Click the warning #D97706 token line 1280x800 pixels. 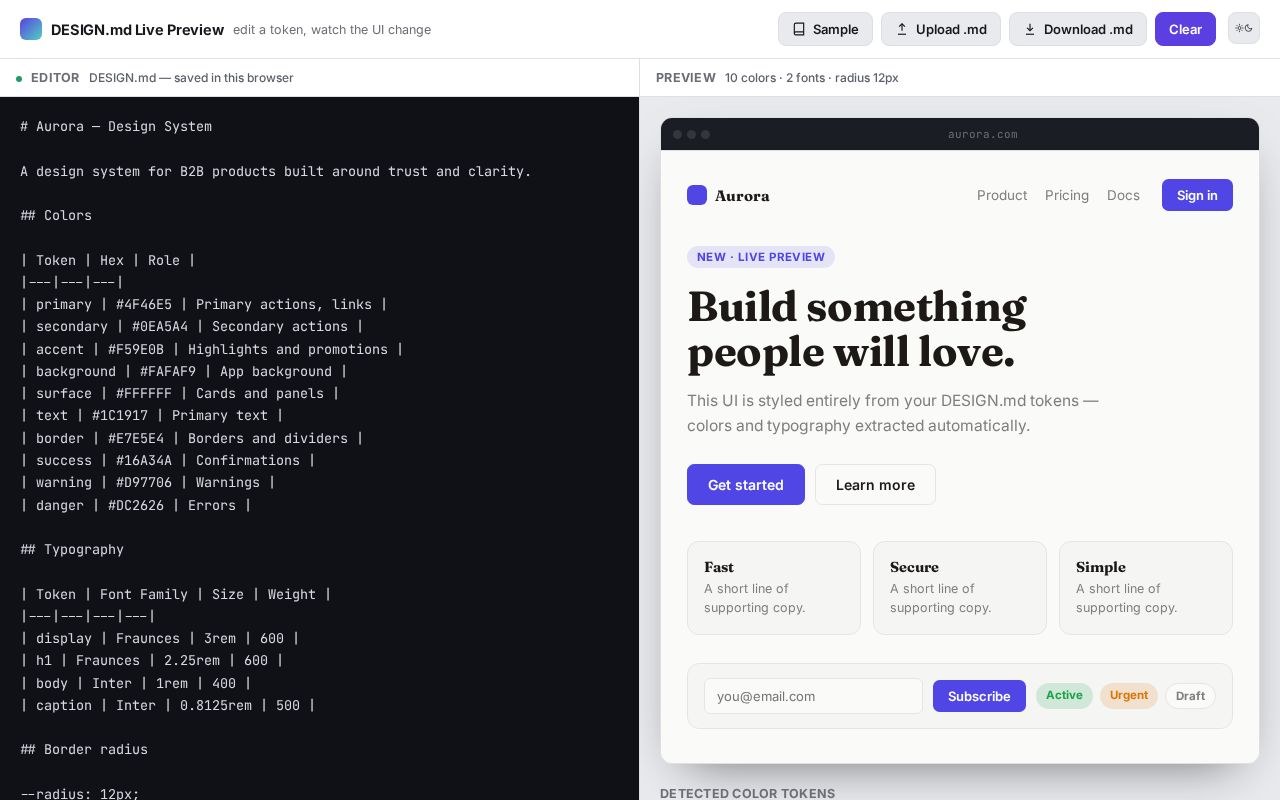click(148, 482)
